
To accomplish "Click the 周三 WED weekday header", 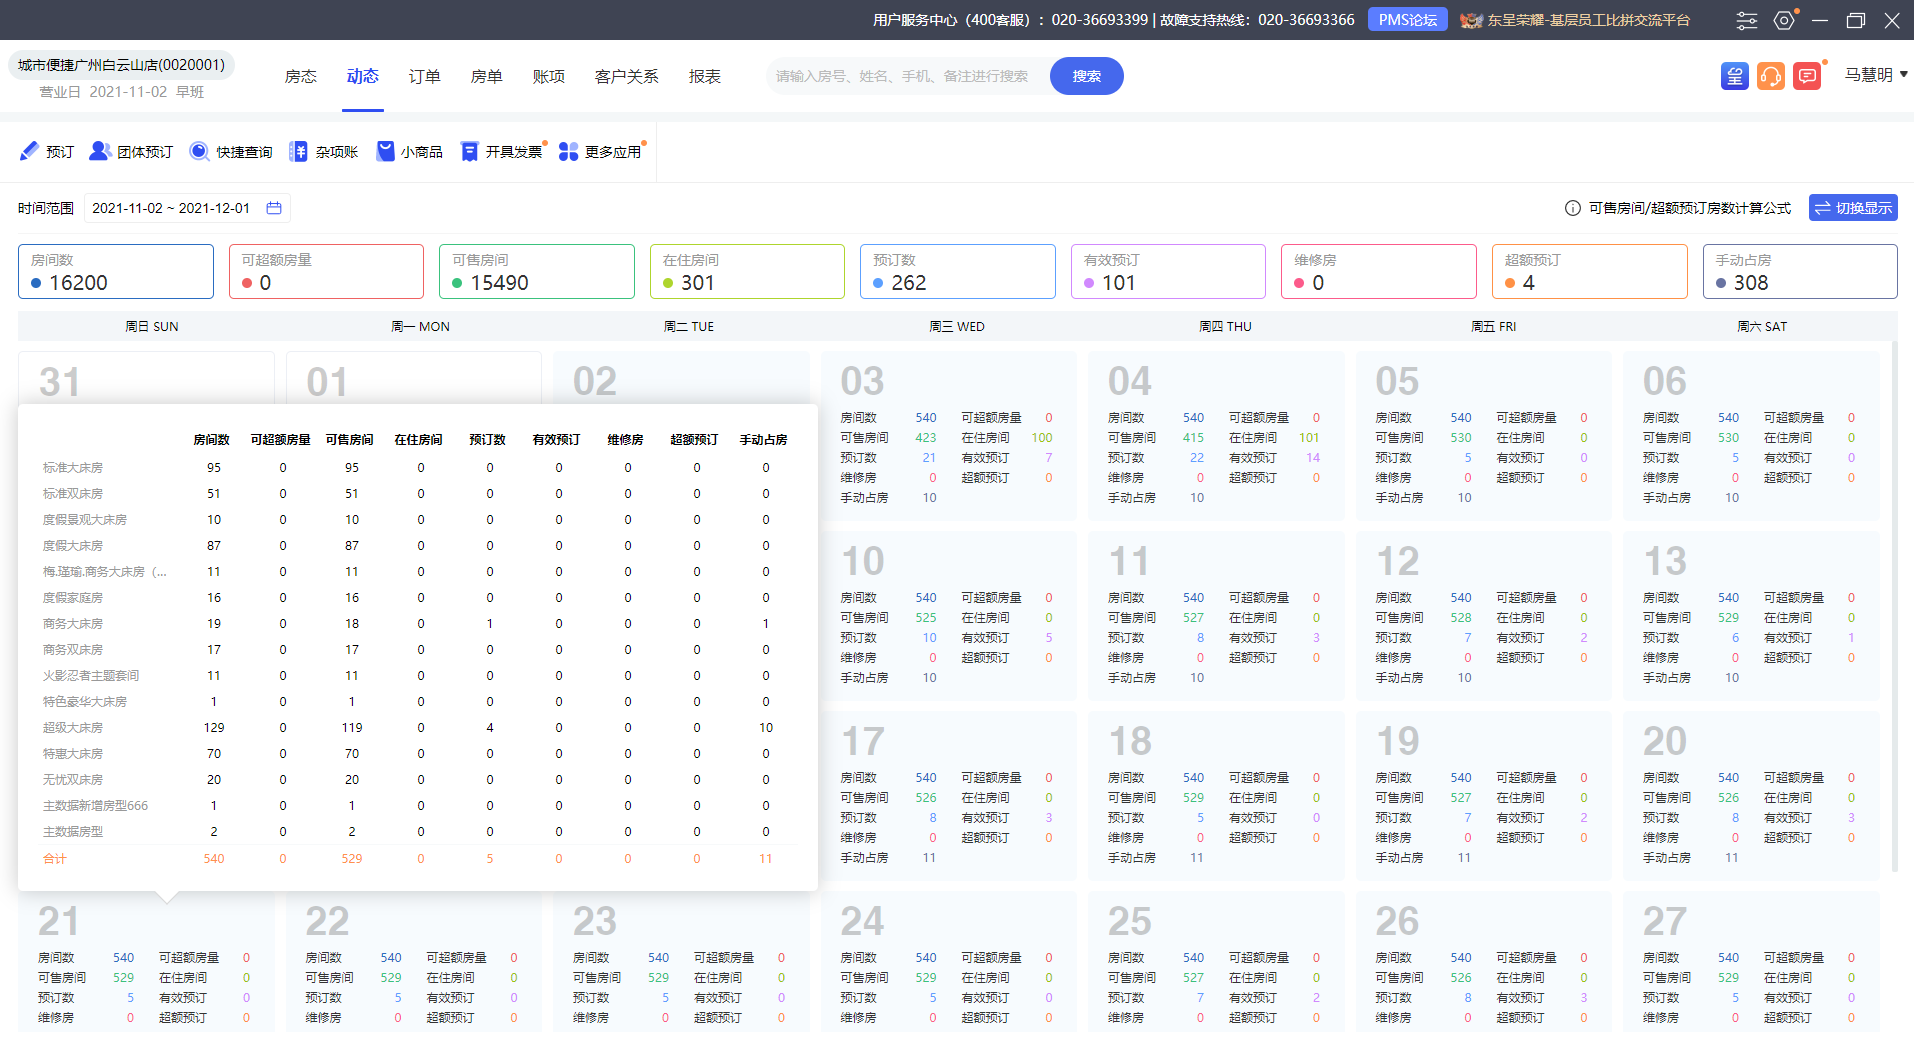I will pyautogui.click(x=956, y=326).
